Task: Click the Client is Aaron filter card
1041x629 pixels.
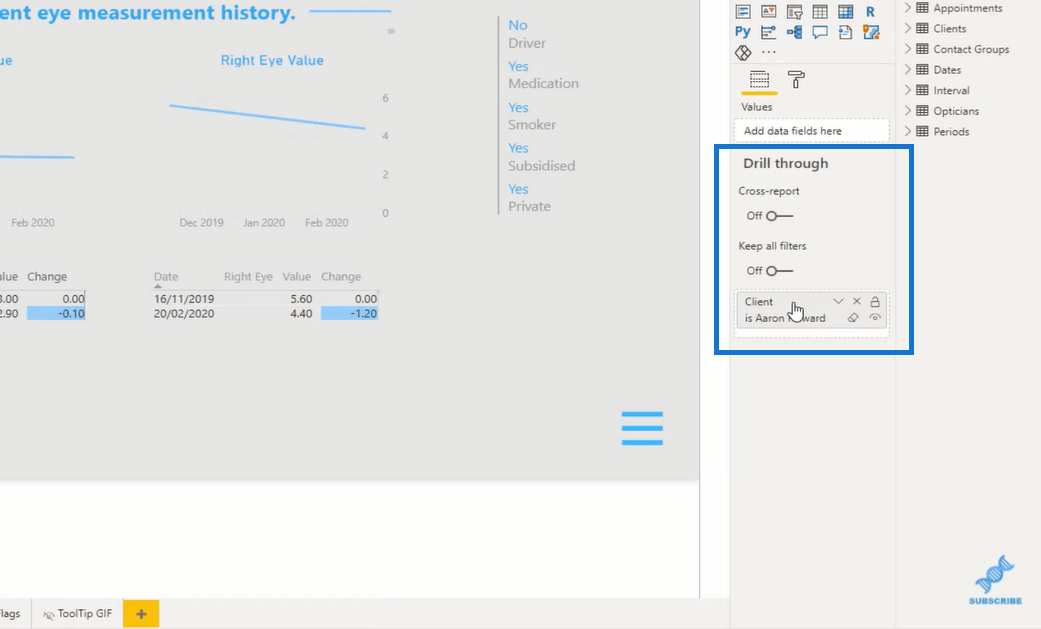Action: coord(811,310)
